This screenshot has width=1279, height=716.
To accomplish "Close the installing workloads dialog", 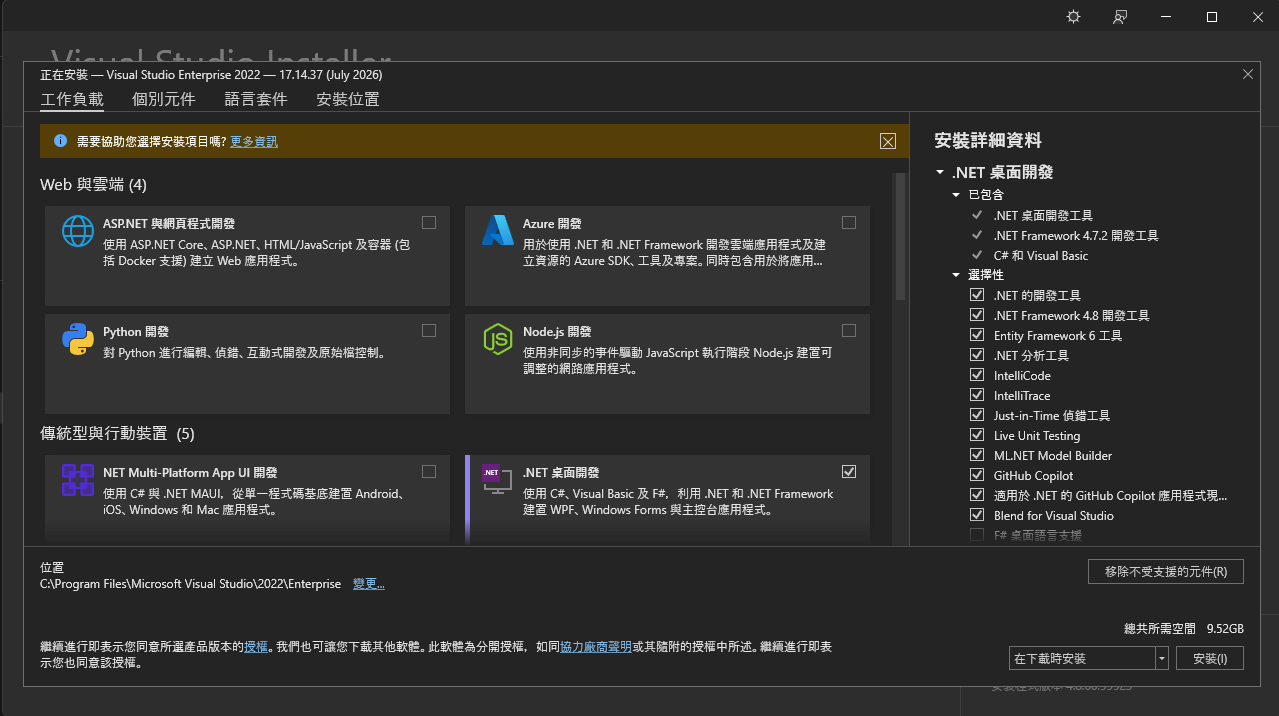I will click(x=1247, y=74).
